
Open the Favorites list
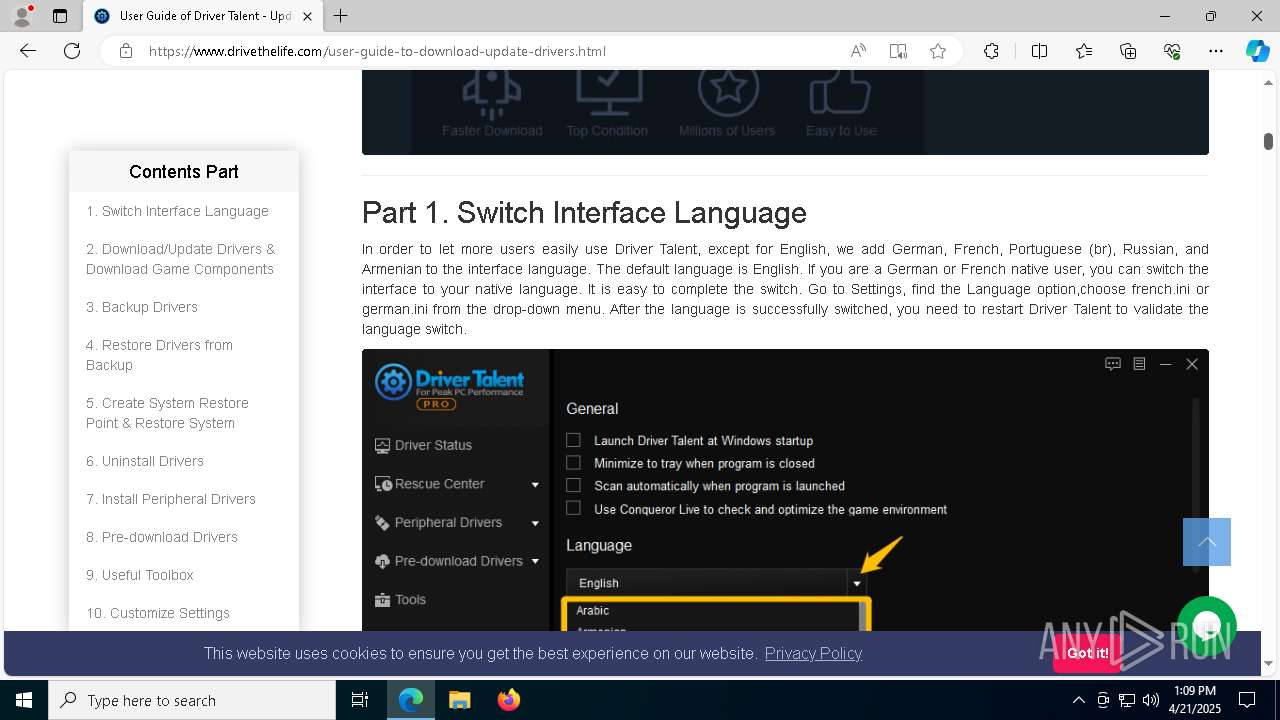1084,51
